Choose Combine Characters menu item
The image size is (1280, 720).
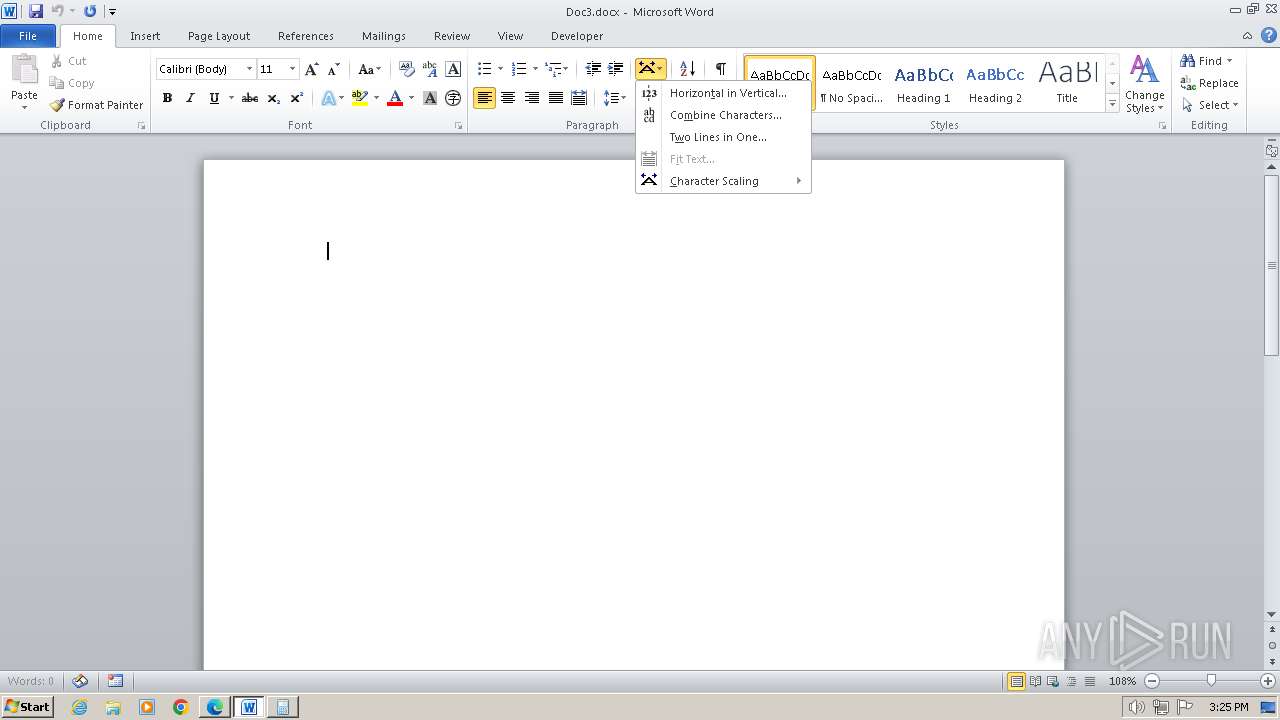pos(723,115)
